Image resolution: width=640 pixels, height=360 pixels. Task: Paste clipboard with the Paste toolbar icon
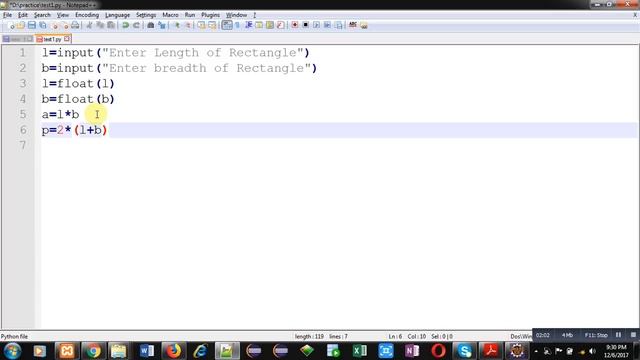(x=111, y=25)
